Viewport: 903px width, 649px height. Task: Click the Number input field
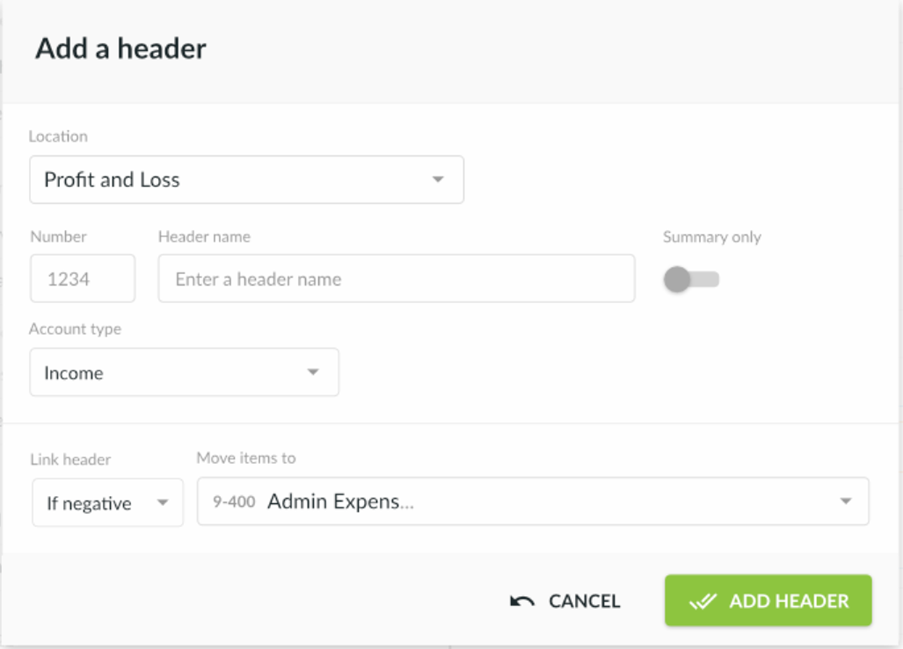point(82,279)
